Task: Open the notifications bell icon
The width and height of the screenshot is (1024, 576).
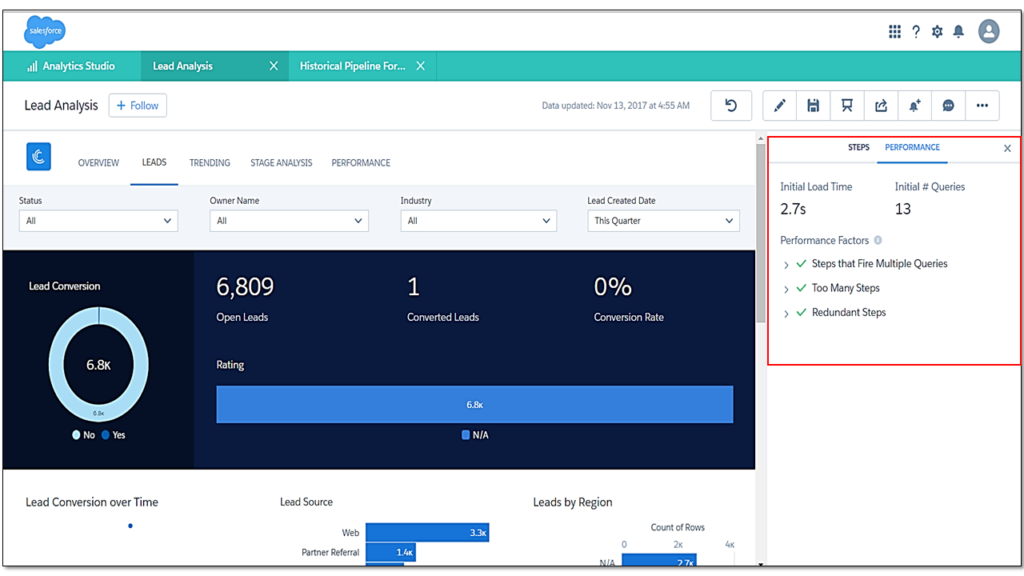Action: 959,31
